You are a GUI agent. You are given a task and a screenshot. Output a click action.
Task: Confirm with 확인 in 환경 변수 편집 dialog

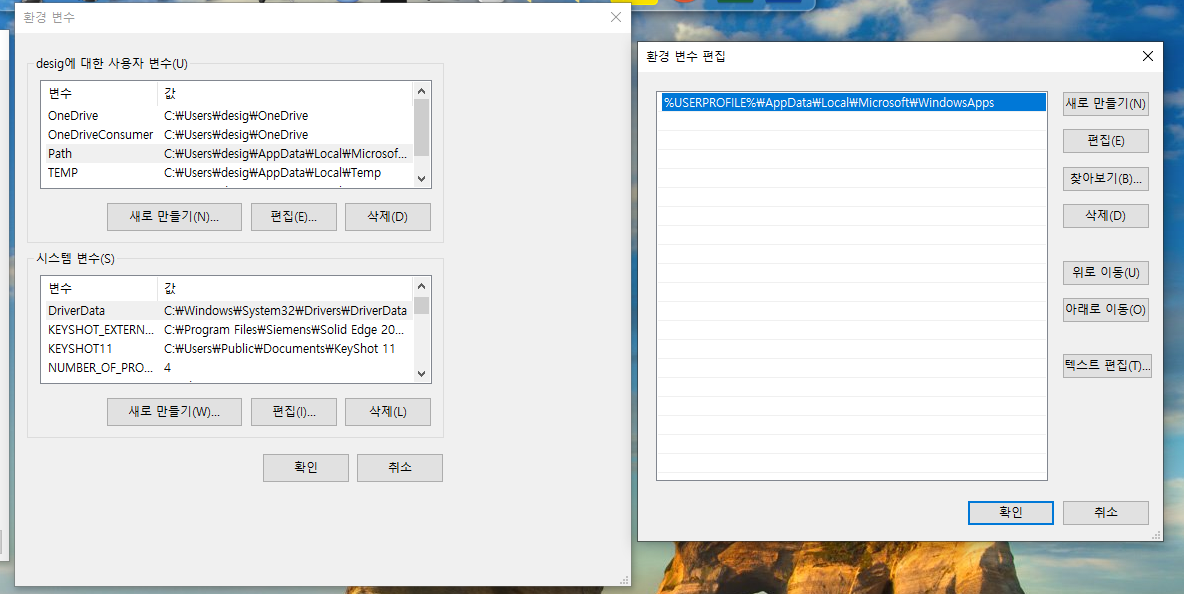[x=1010, y=512]
